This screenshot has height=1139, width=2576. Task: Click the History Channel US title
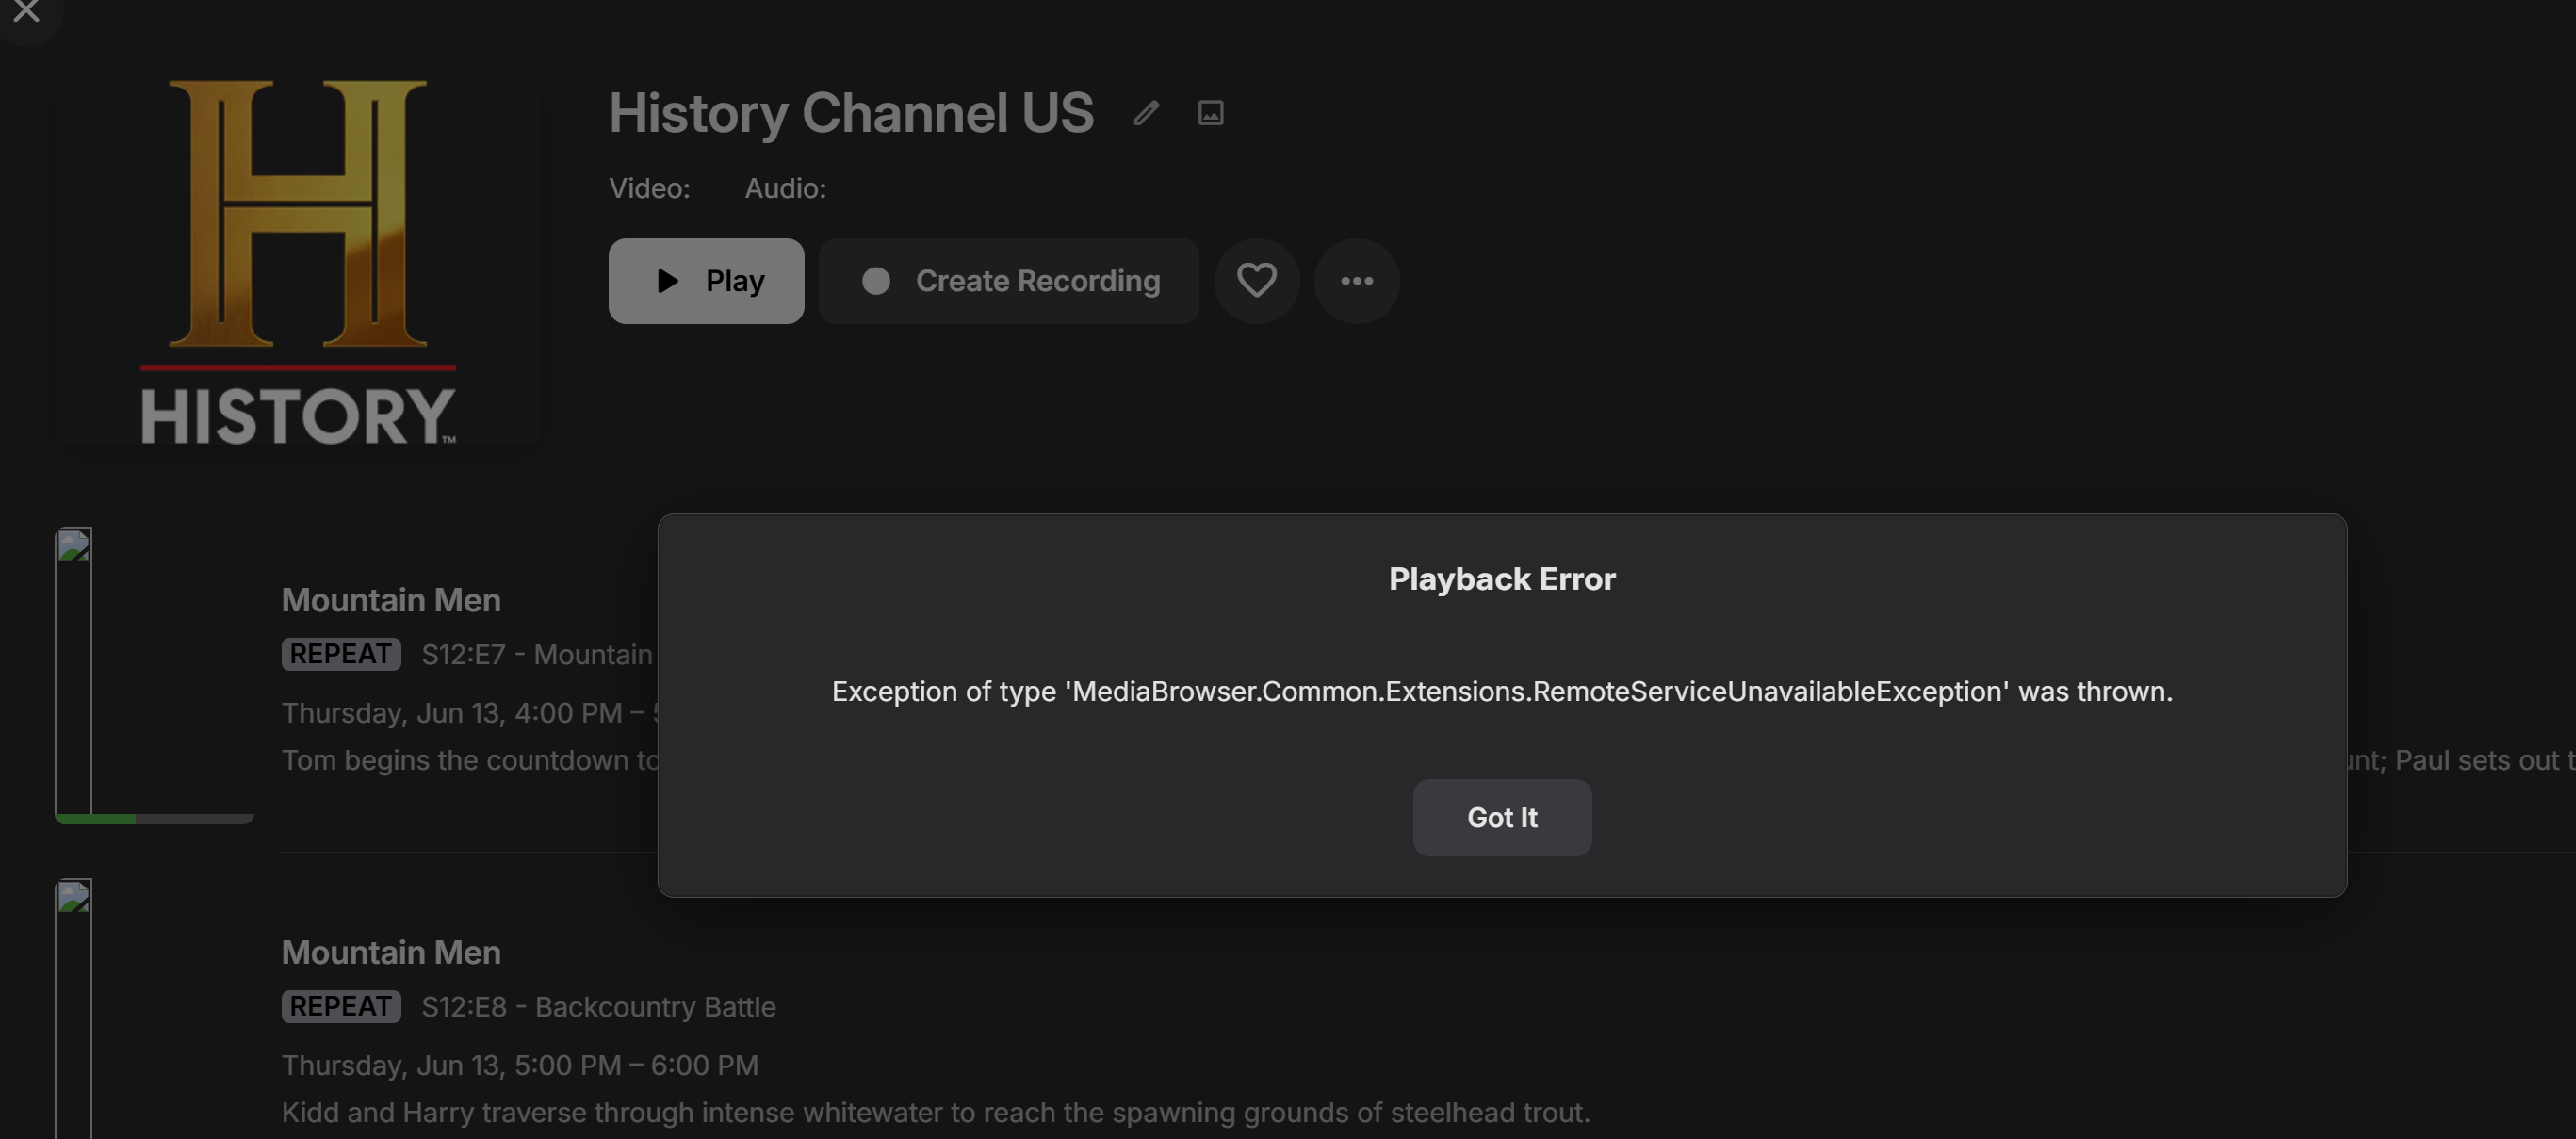(851, 113)
